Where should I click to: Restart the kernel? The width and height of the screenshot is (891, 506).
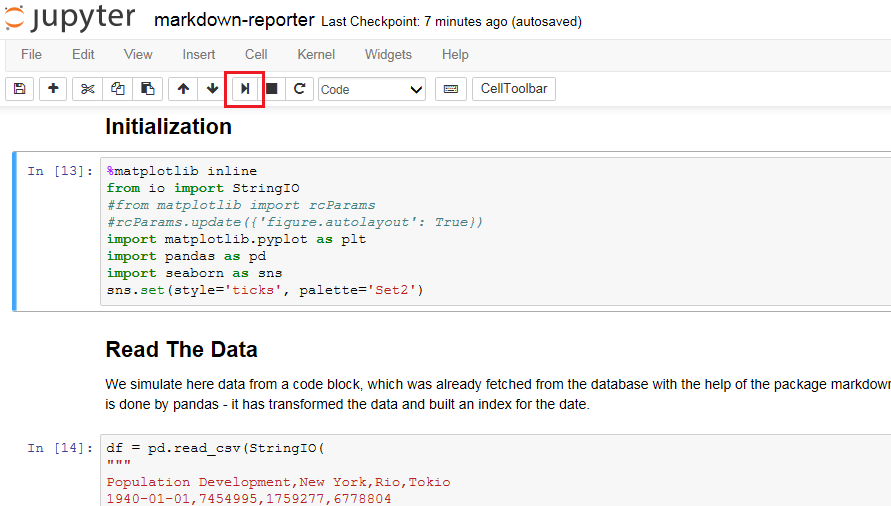pyautogui.click(x=299, y=89)
